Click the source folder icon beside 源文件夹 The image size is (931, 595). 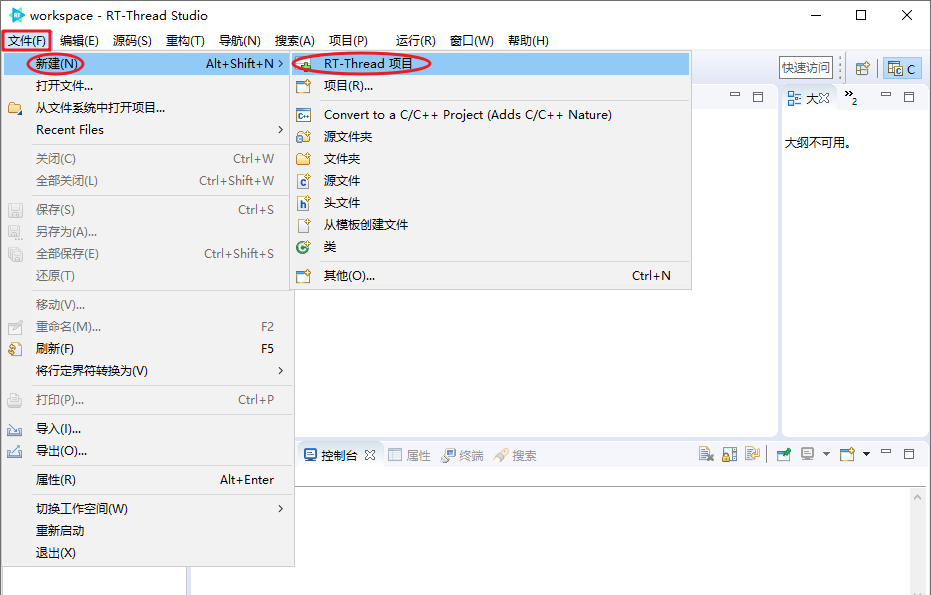[x=304, y=137]
